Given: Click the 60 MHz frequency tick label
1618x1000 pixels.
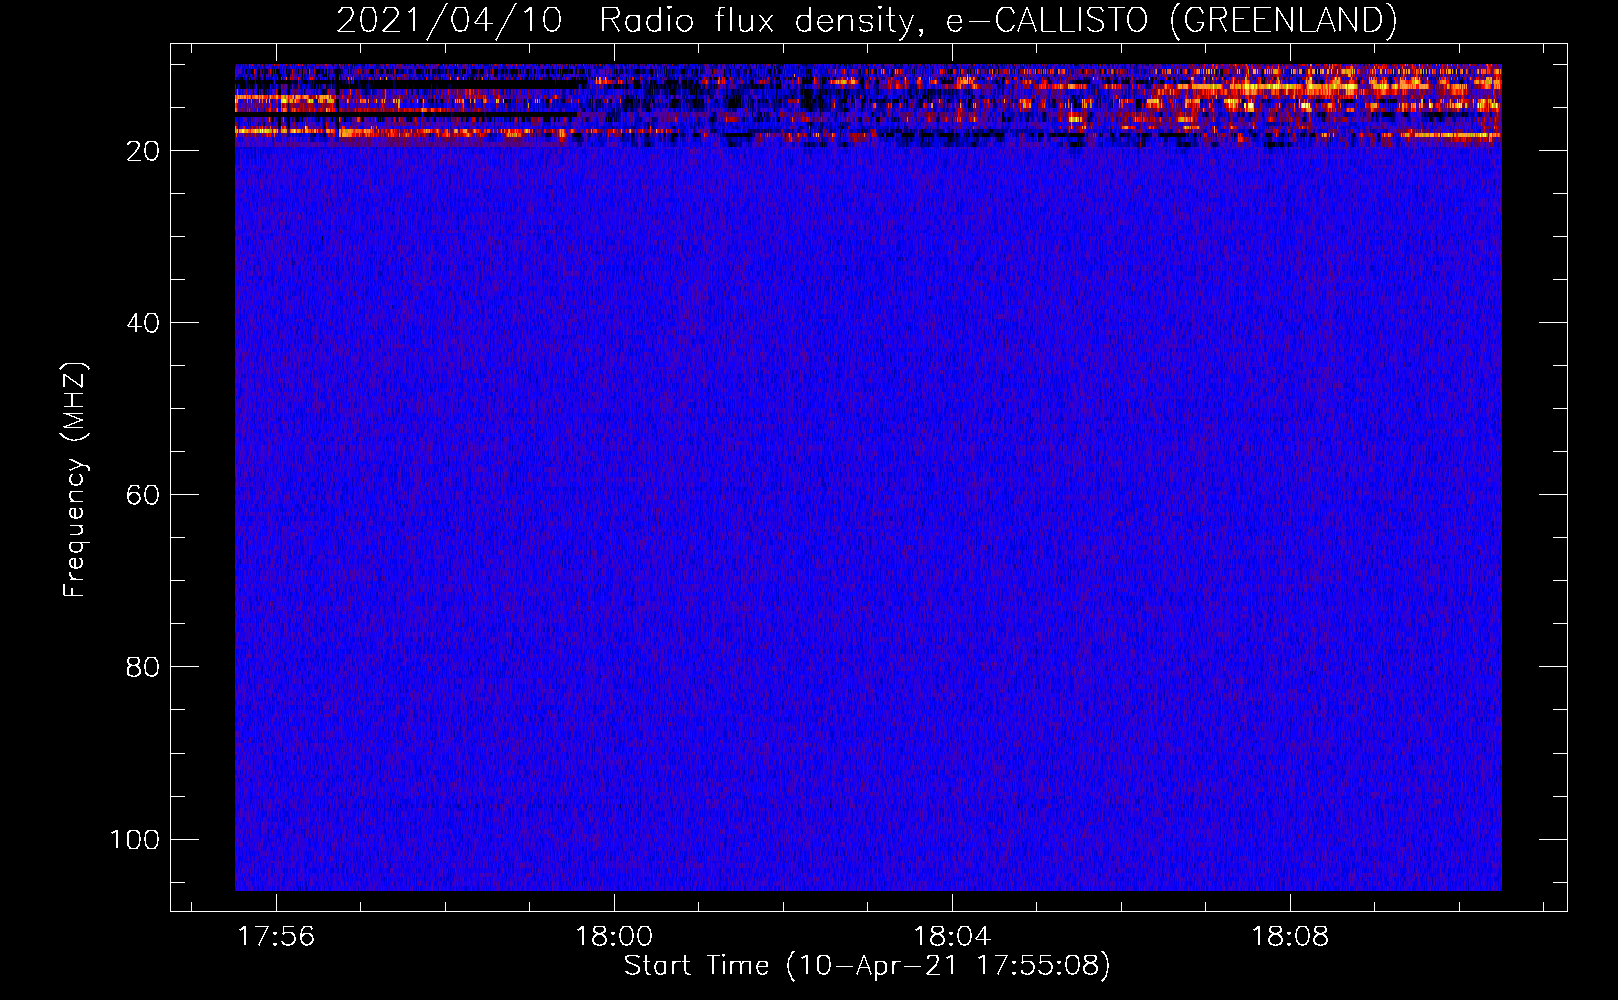Looking at the screenshot, I should click(143, 495).
